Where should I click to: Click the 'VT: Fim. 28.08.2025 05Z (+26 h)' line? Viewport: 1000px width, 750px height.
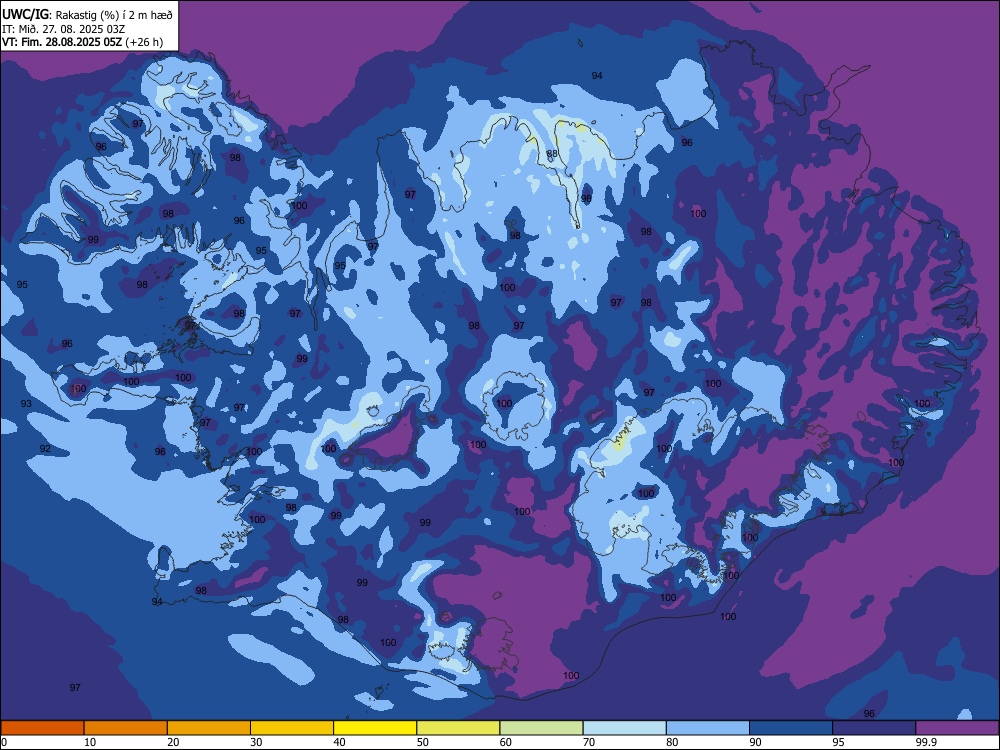[82, 42]
